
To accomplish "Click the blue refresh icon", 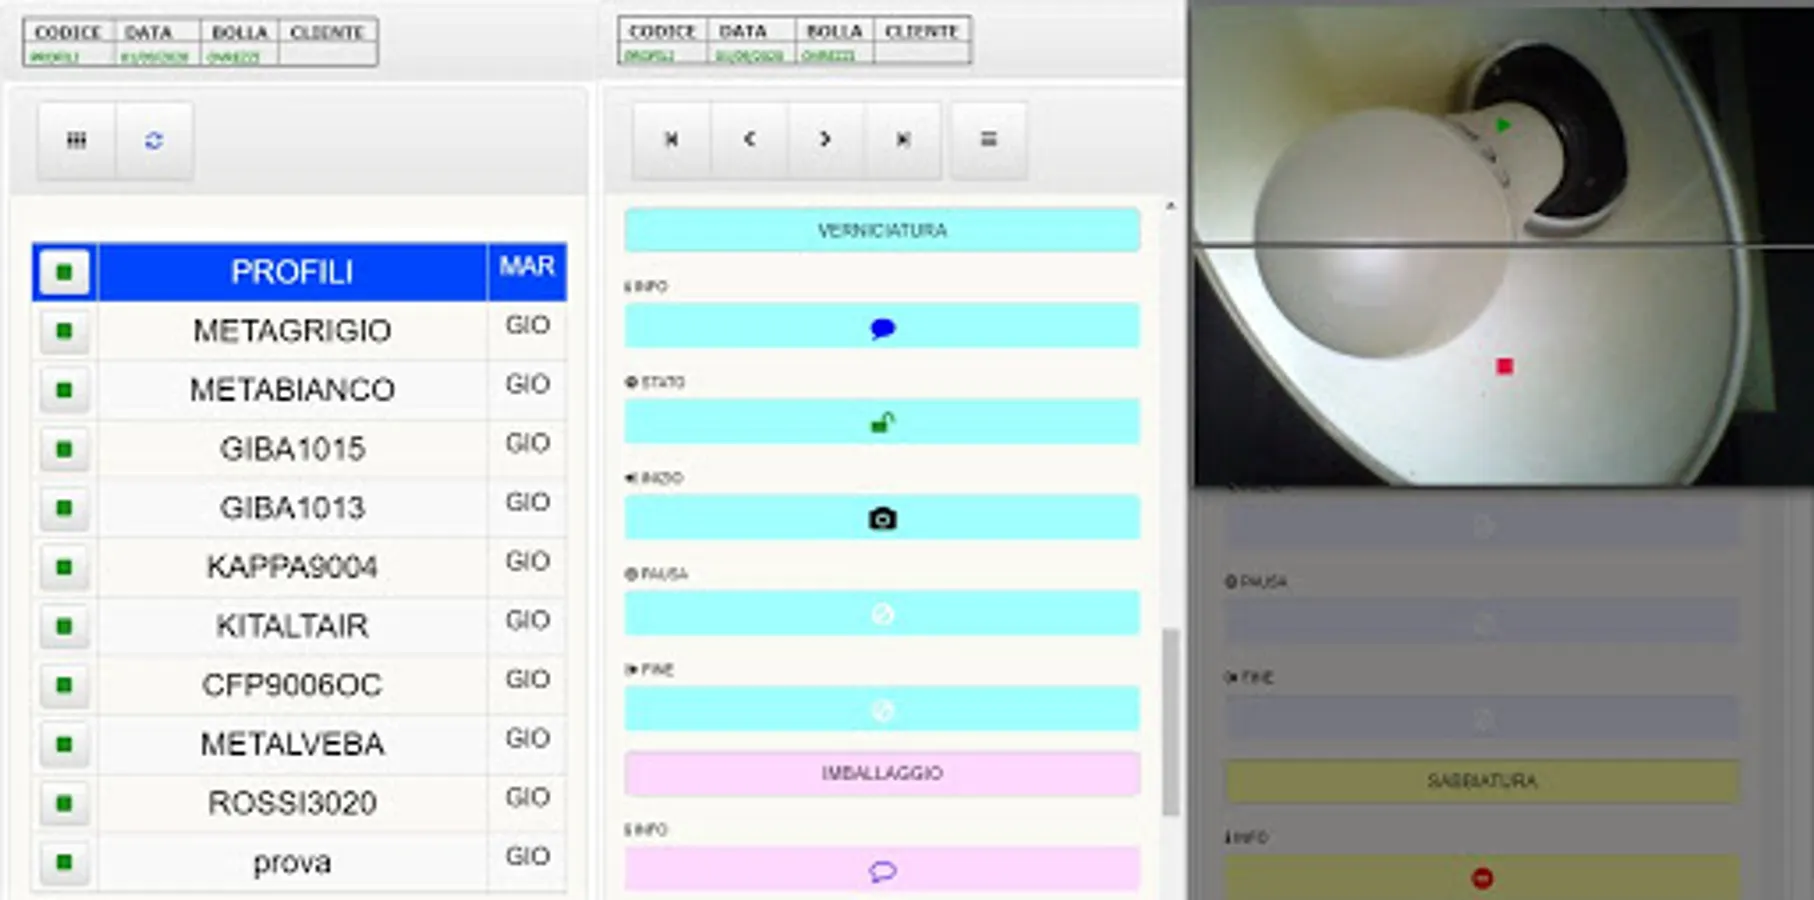I will [154, 141].
